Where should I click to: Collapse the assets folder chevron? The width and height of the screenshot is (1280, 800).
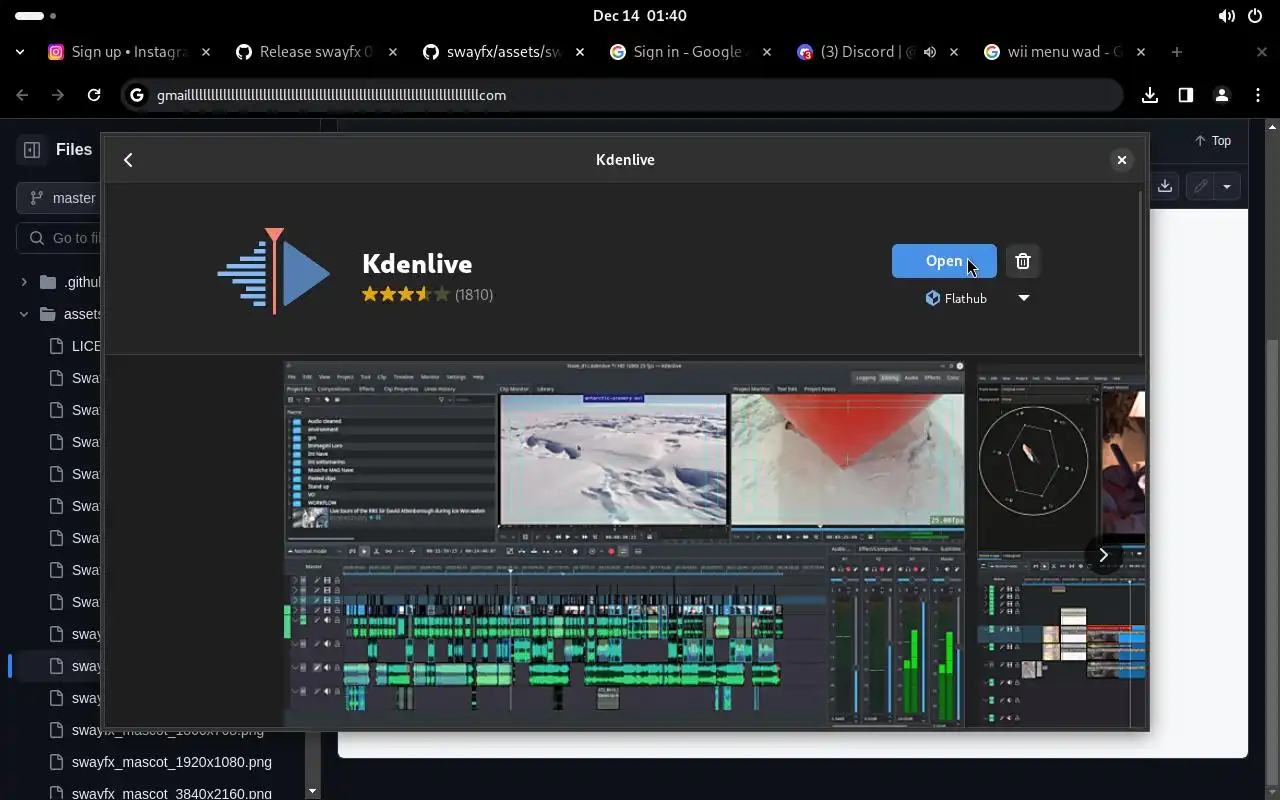click(x=24, y=314)
